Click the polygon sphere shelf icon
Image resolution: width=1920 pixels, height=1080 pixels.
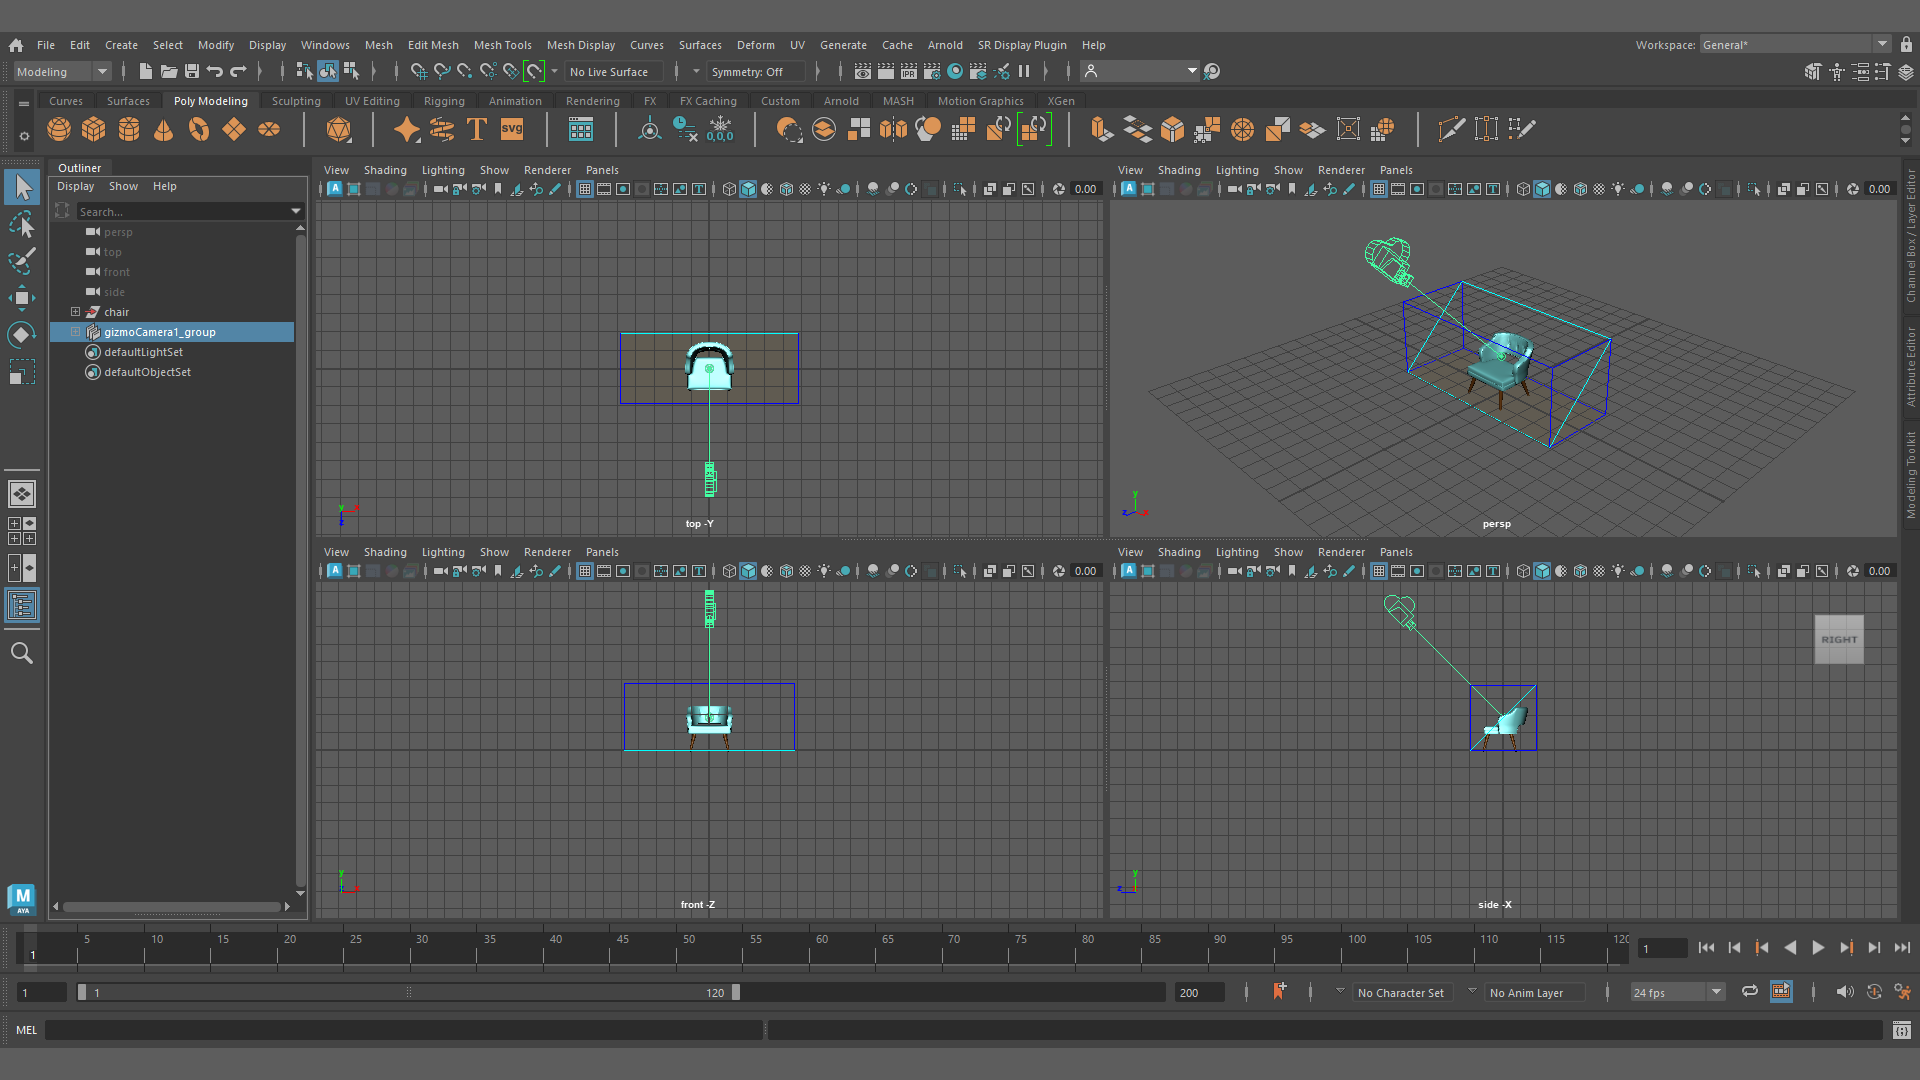(x=59, y=129)
